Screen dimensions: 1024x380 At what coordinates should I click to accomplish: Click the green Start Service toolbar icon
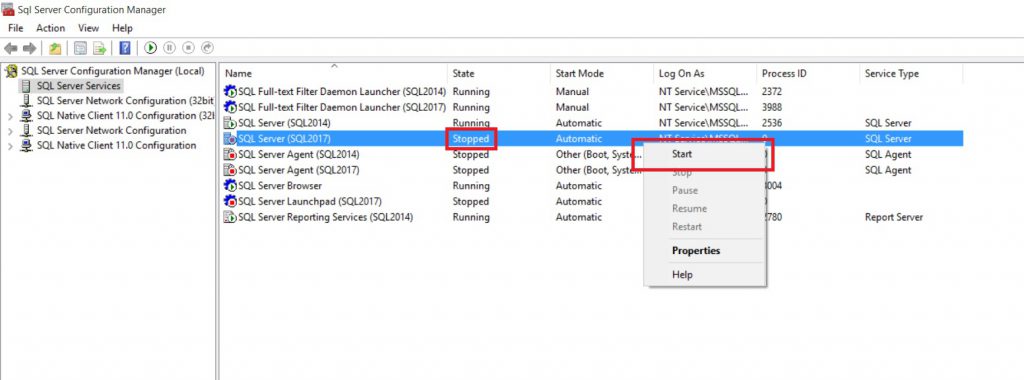point(151,48)
